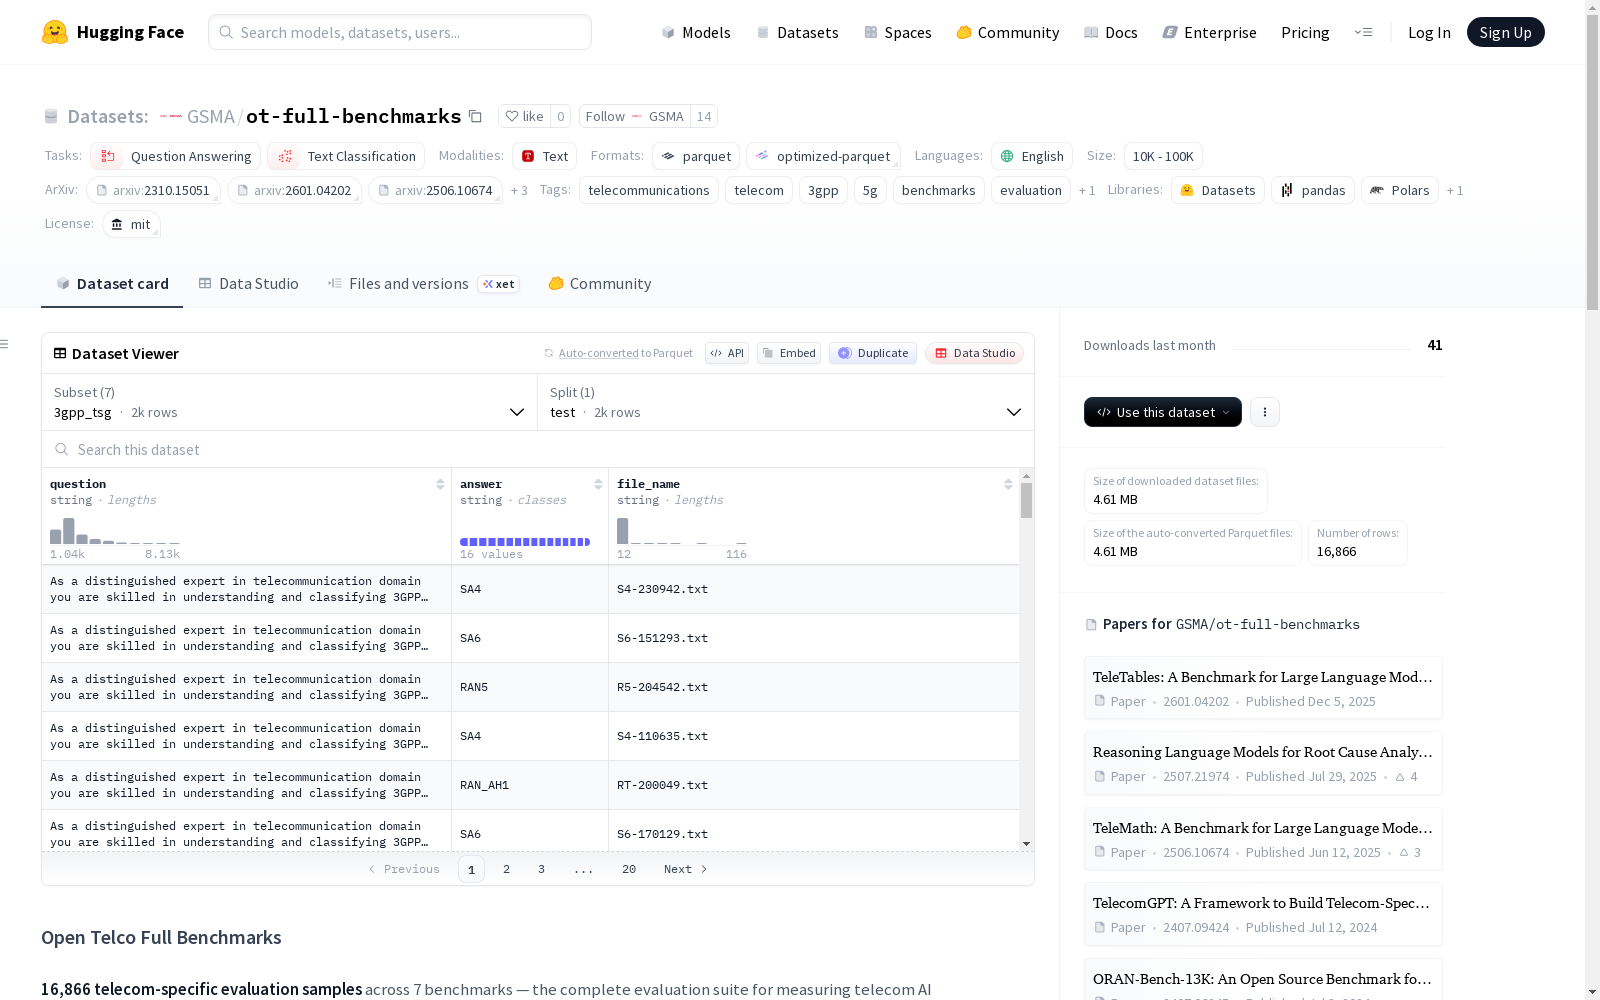1600x1000 pixels.
Task: Open Models in the top navigation
Action: click(696, 32)
